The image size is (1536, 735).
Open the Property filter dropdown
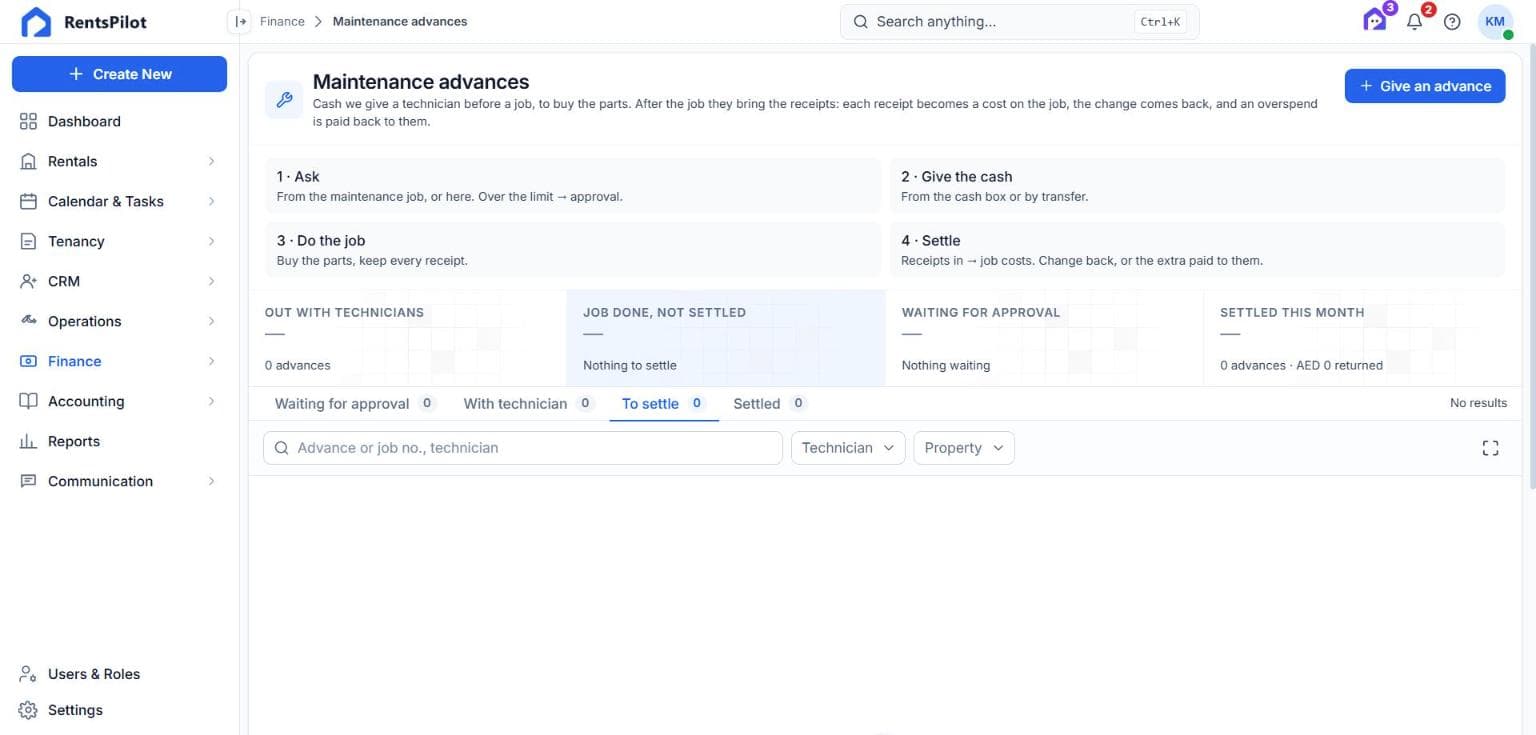pos(964,448)
